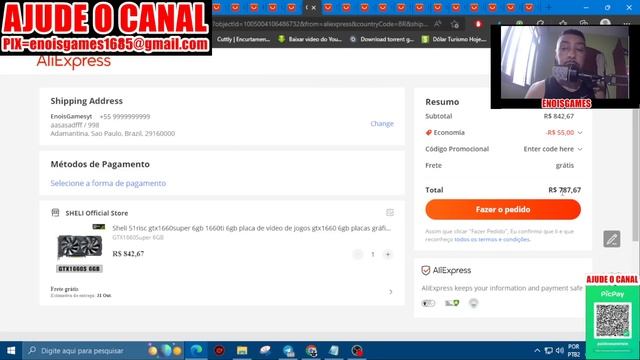The height and width of the screenshot is (360, 640).
Task: Click the read aloud icon in address bar
Action: (438, 24)
